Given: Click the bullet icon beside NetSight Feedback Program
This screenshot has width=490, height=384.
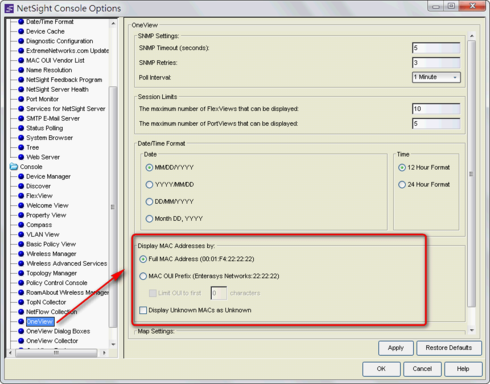Looking at the screenshot, I should 21,80.
